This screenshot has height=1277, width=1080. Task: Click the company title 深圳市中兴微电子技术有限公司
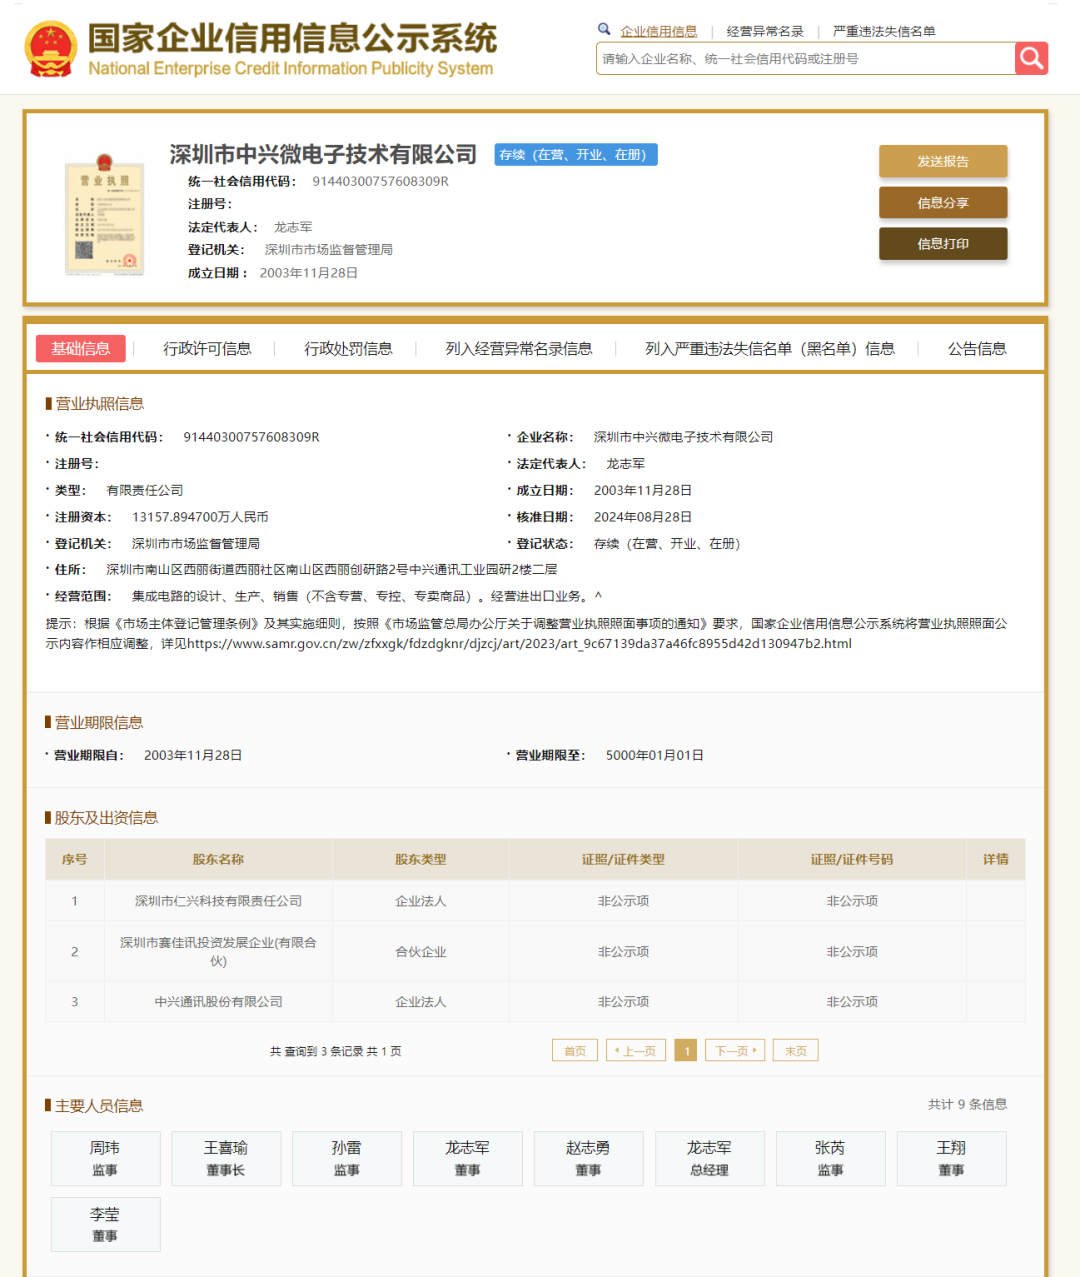[x=323, y=154]
